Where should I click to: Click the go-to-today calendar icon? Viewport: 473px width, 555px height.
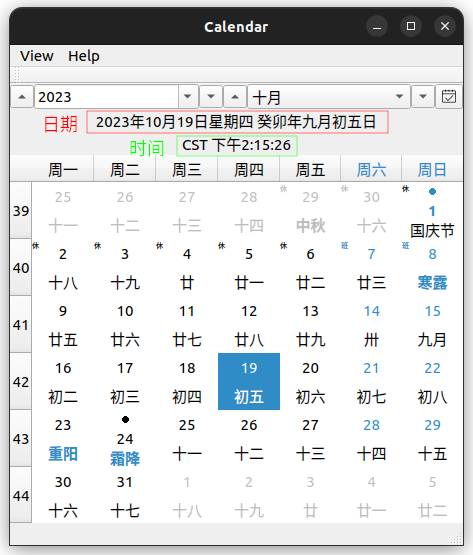449,97
